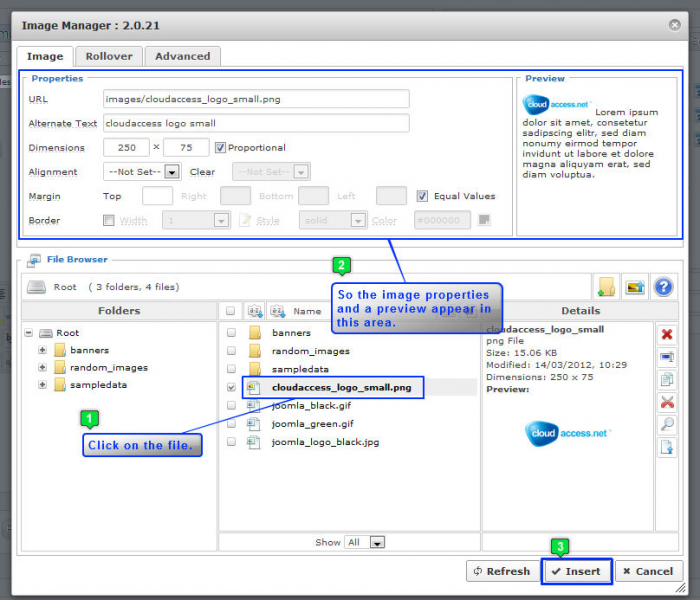Image resolution: width=700 pixels, height=600 pixels.
Task: Open the blue Help question mark
Action: [663, 287]
